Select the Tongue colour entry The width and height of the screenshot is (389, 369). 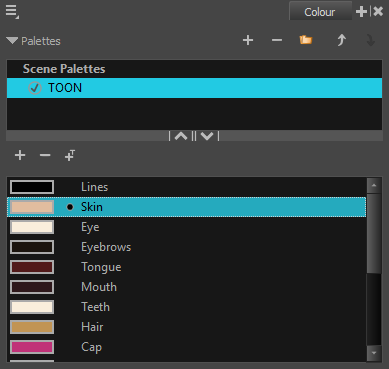point(187,267)
